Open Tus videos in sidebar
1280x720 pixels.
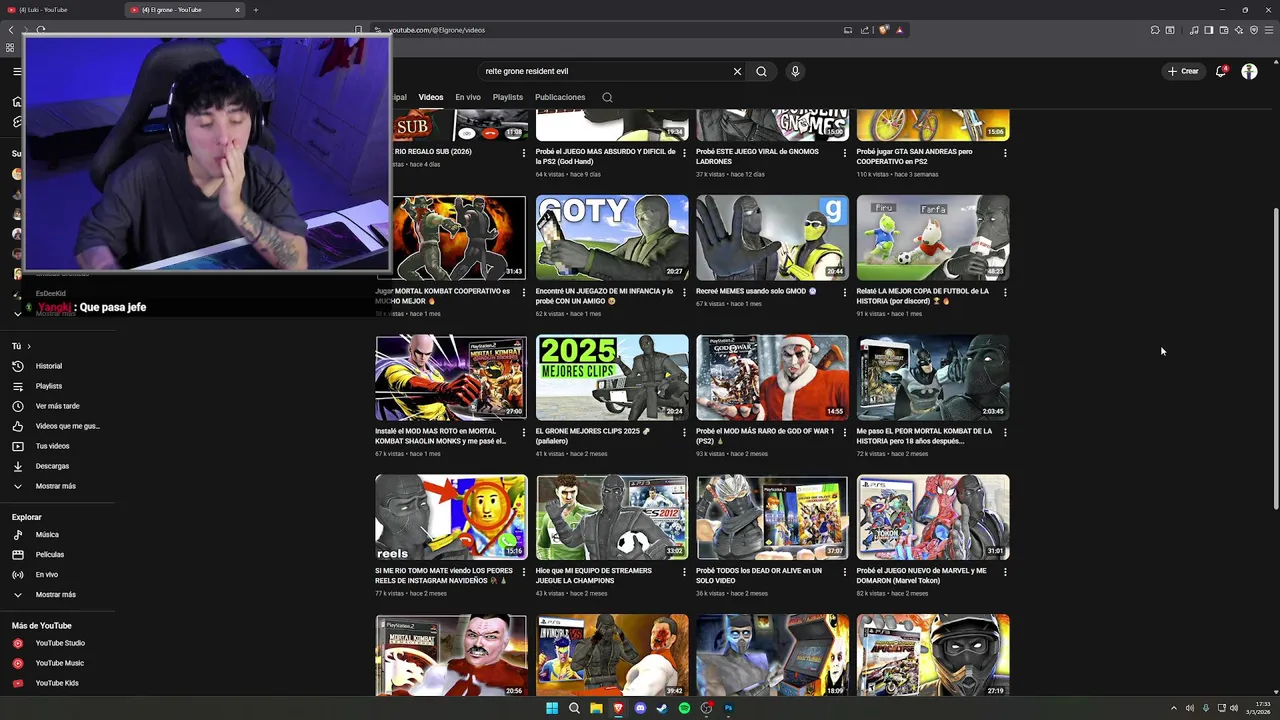(x=52, y=446)
